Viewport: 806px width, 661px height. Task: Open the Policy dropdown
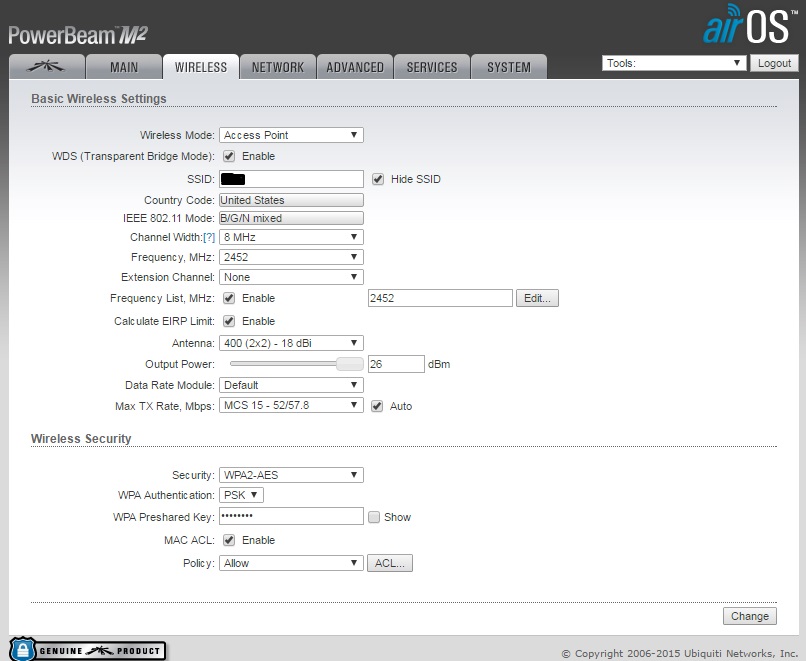click(291, 563)
